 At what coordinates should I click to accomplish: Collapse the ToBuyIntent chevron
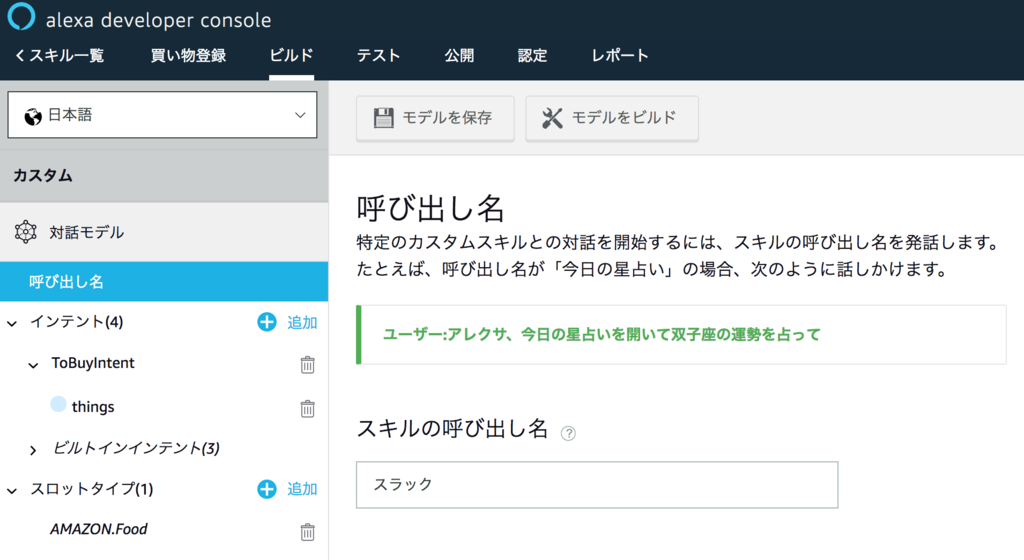tap(33, 366)
